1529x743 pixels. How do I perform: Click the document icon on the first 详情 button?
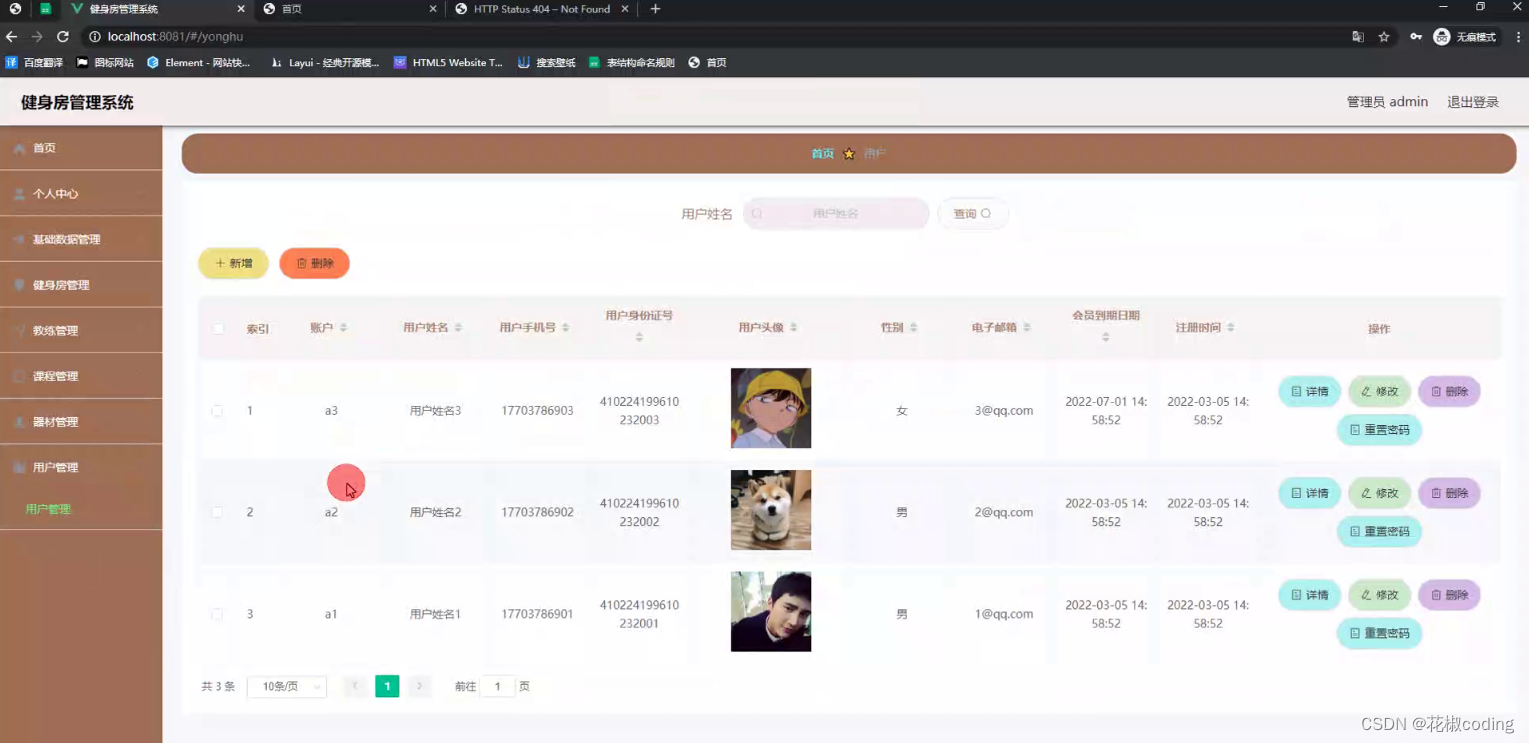(1295, 391)
